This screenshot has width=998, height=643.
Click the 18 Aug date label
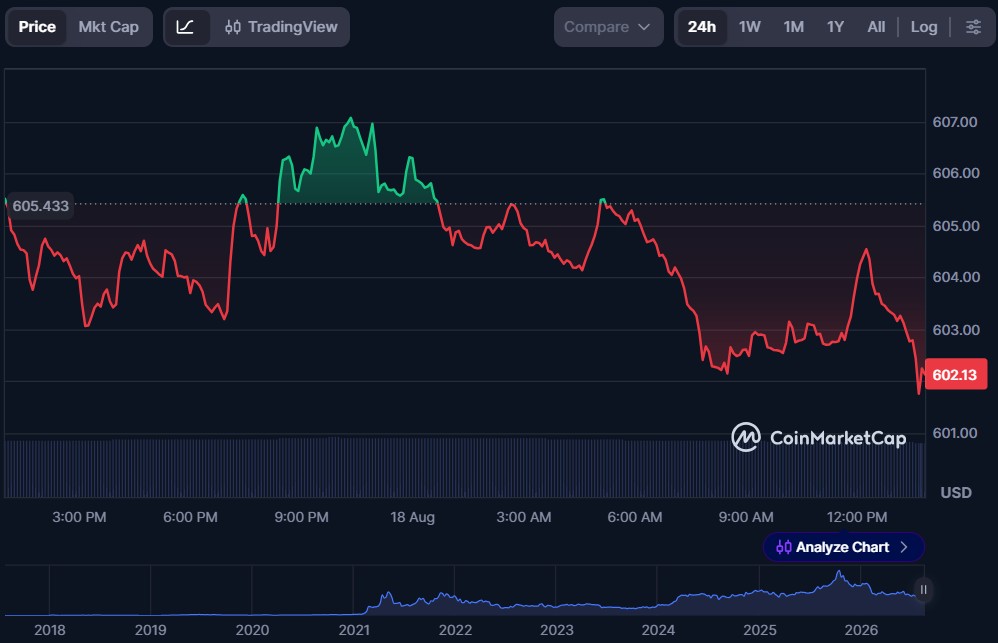(412, 517)
